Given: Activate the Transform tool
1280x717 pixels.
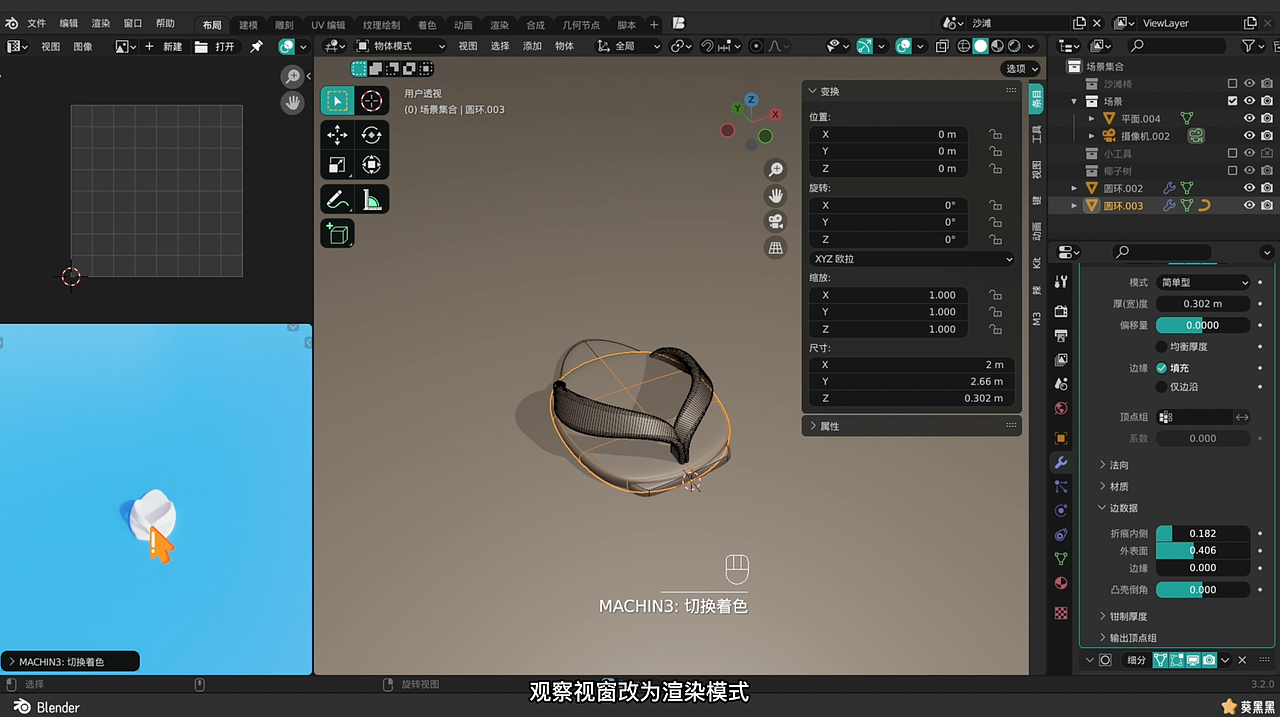Looking at the screenshot, I should (x=372, y=165).
